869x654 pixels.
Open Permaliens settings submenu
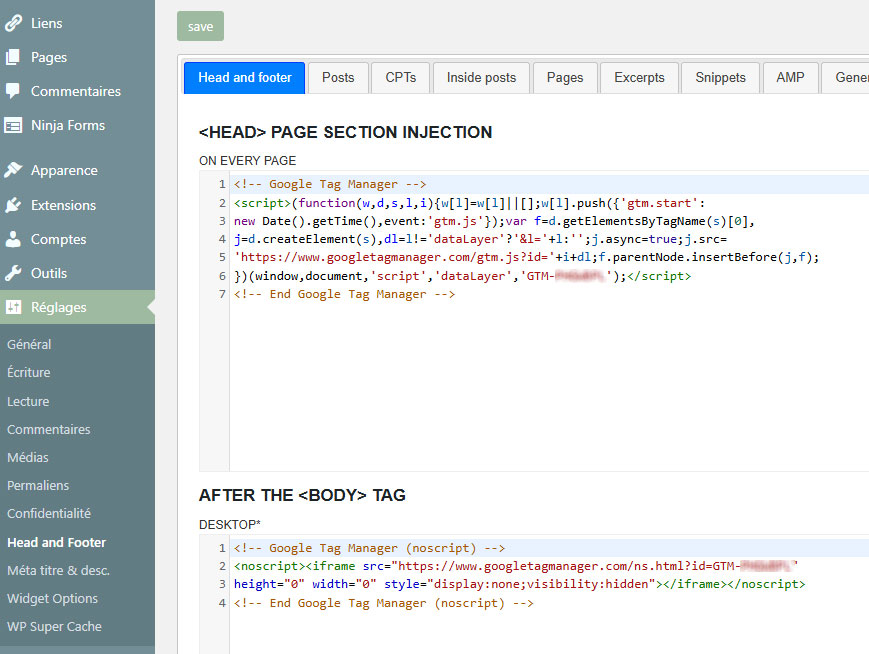coord(38,485)
